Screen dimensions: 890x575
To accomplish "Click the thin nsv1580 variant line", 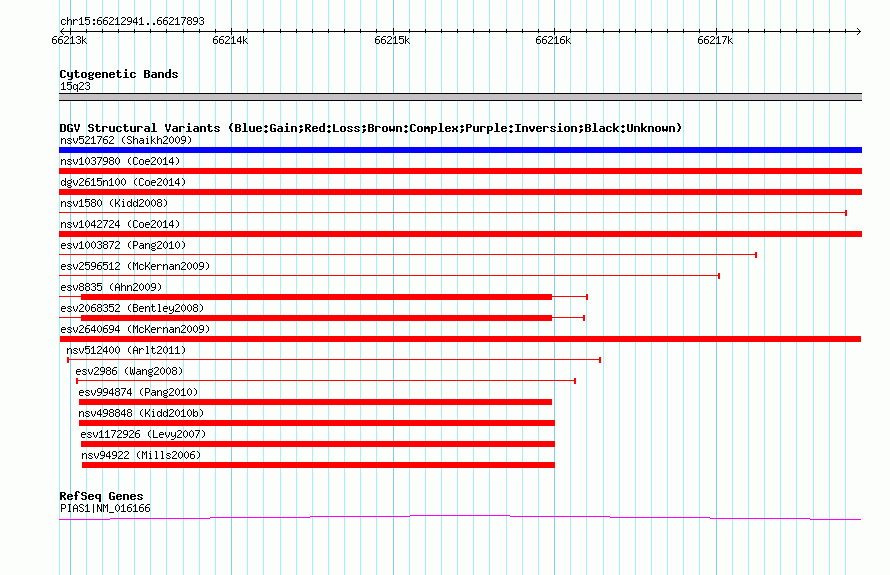I will 453,213.
